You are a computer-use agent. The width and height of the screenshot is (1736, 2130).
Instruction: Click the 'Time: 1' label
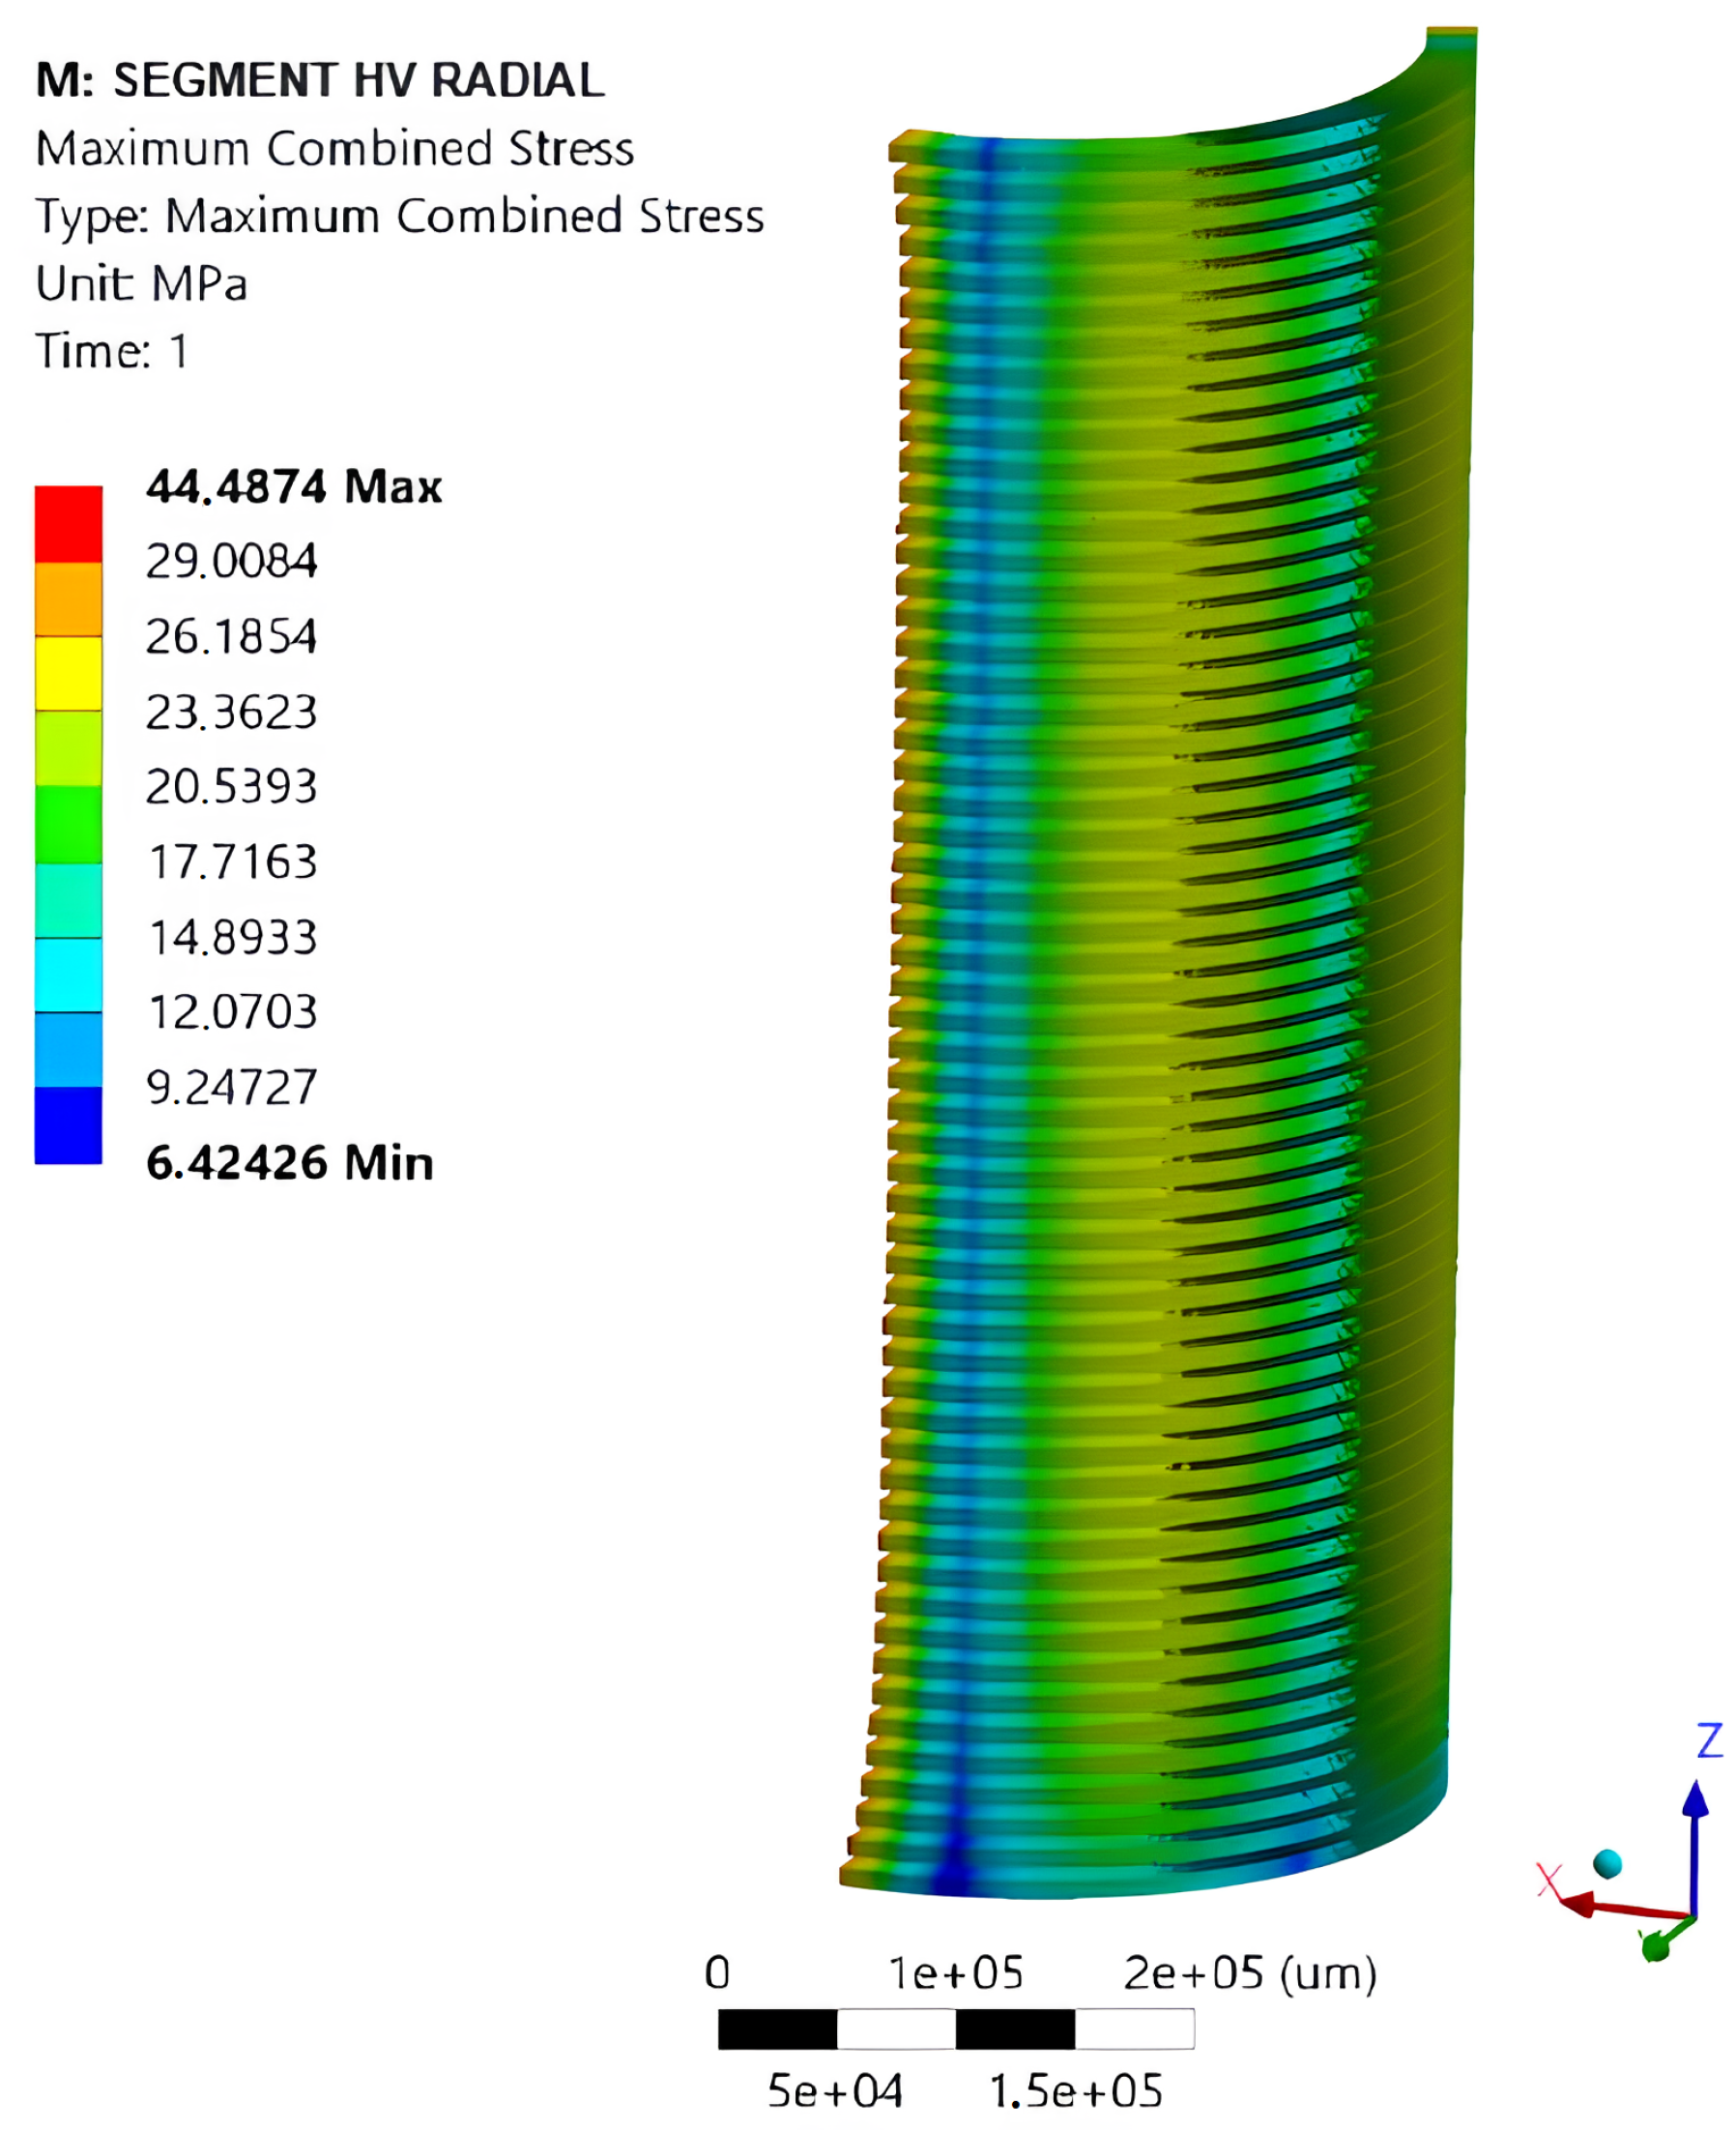pos(112,351)
